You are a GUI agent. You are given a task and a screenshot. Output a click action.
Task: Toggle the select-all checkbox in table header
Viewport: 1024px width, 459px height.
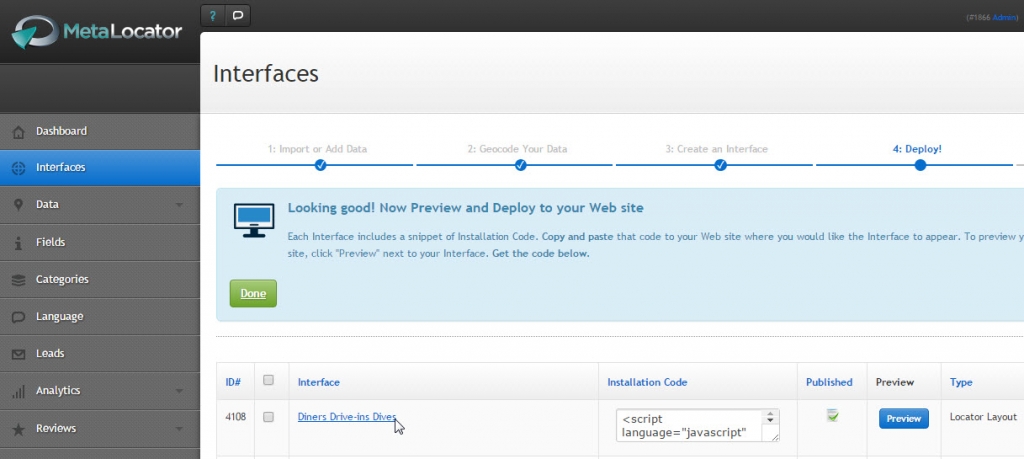click(268, 380)
